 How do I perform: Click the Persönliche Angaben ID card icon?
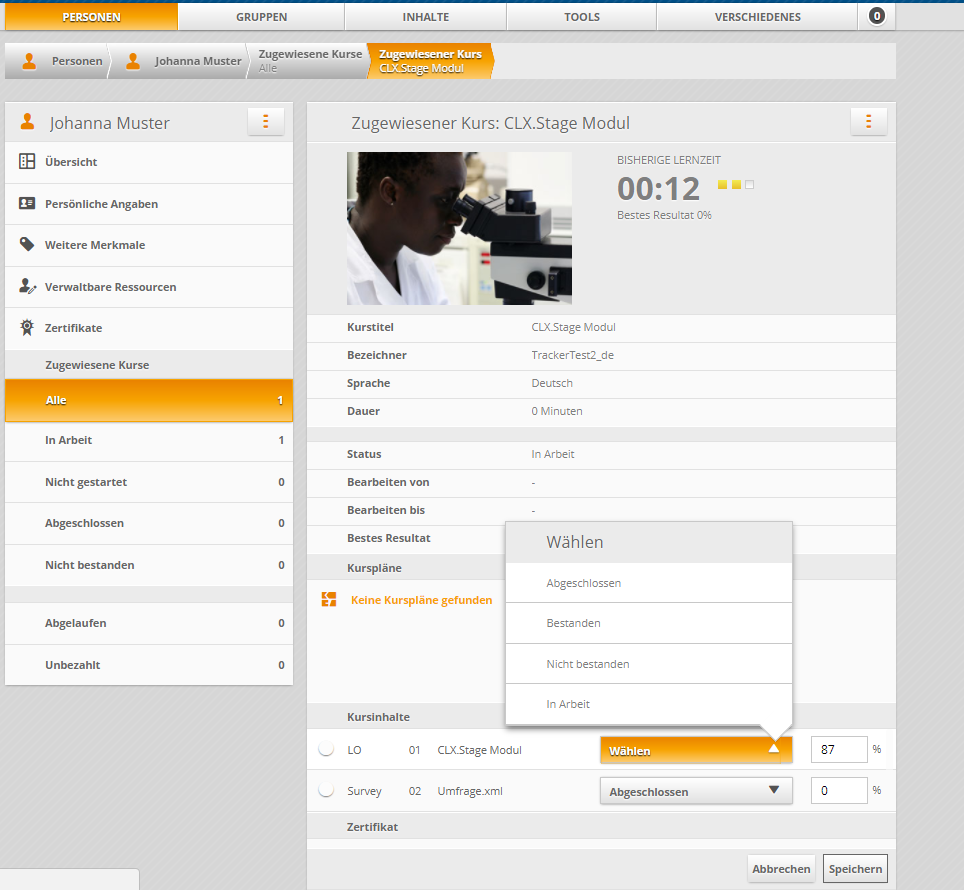pyautogui.click(x=27, y=204)
